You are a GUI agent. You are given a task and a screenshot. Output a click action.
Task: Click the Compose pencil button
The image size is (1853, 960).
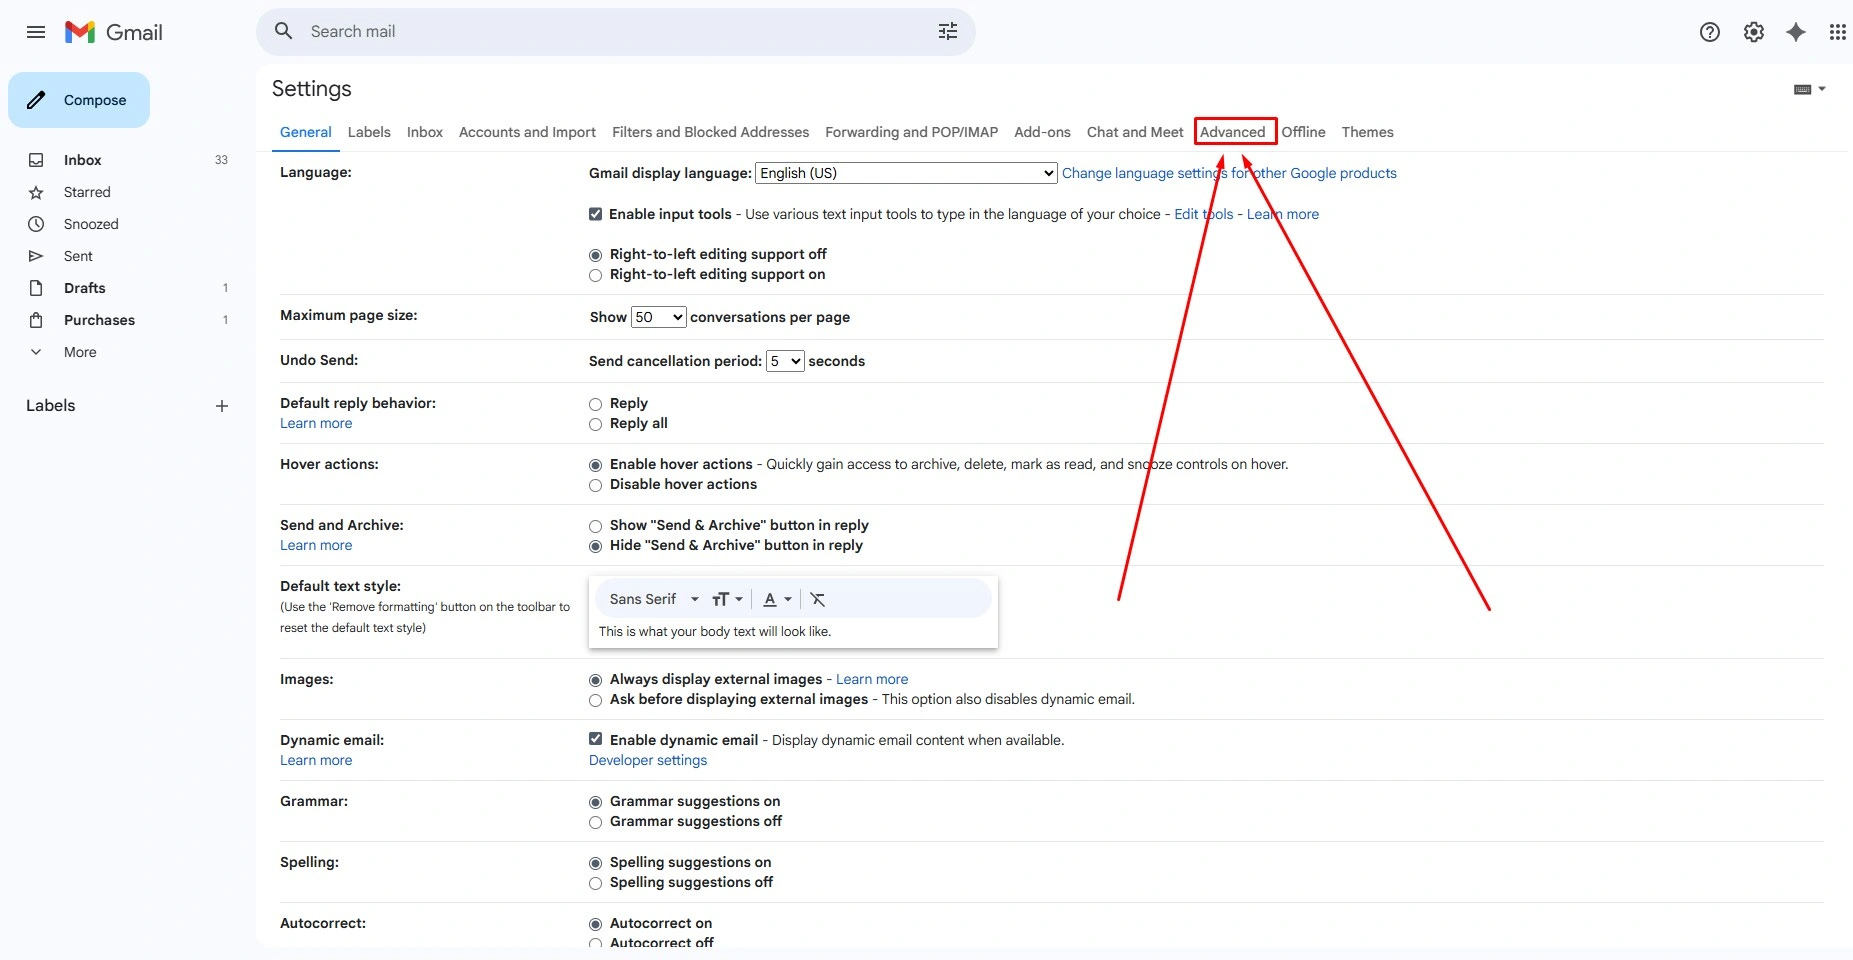(79, 100)
